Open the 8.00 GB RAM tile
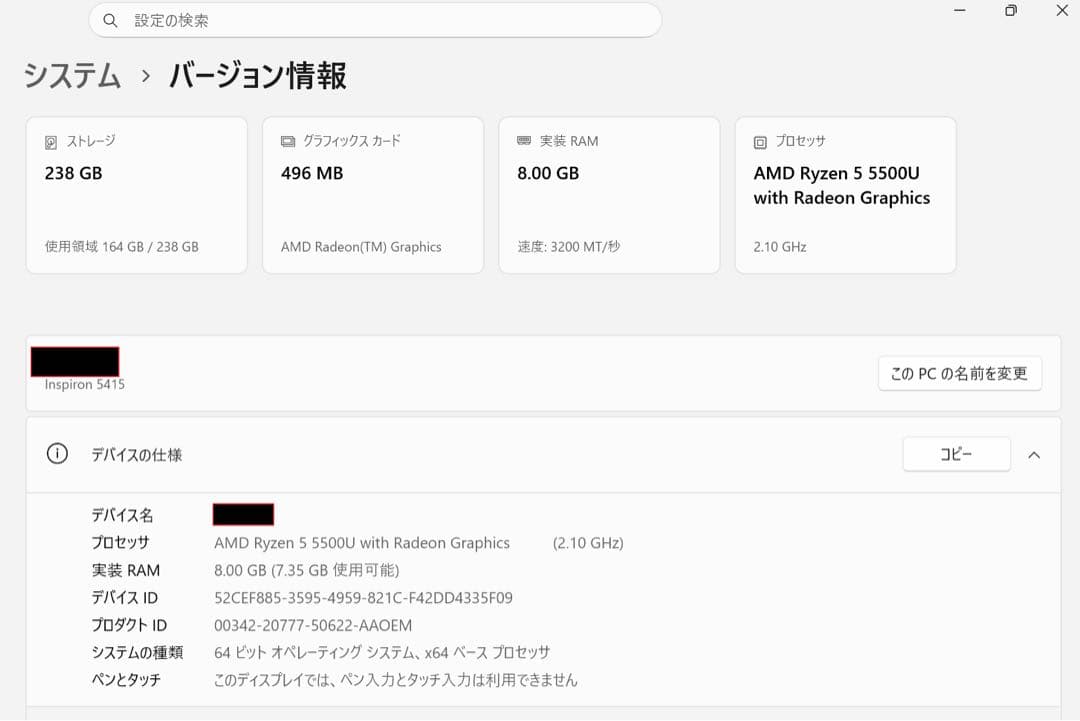Image resolution: width=1080 pixels, height=721 pixels. [x=609, y=196]
